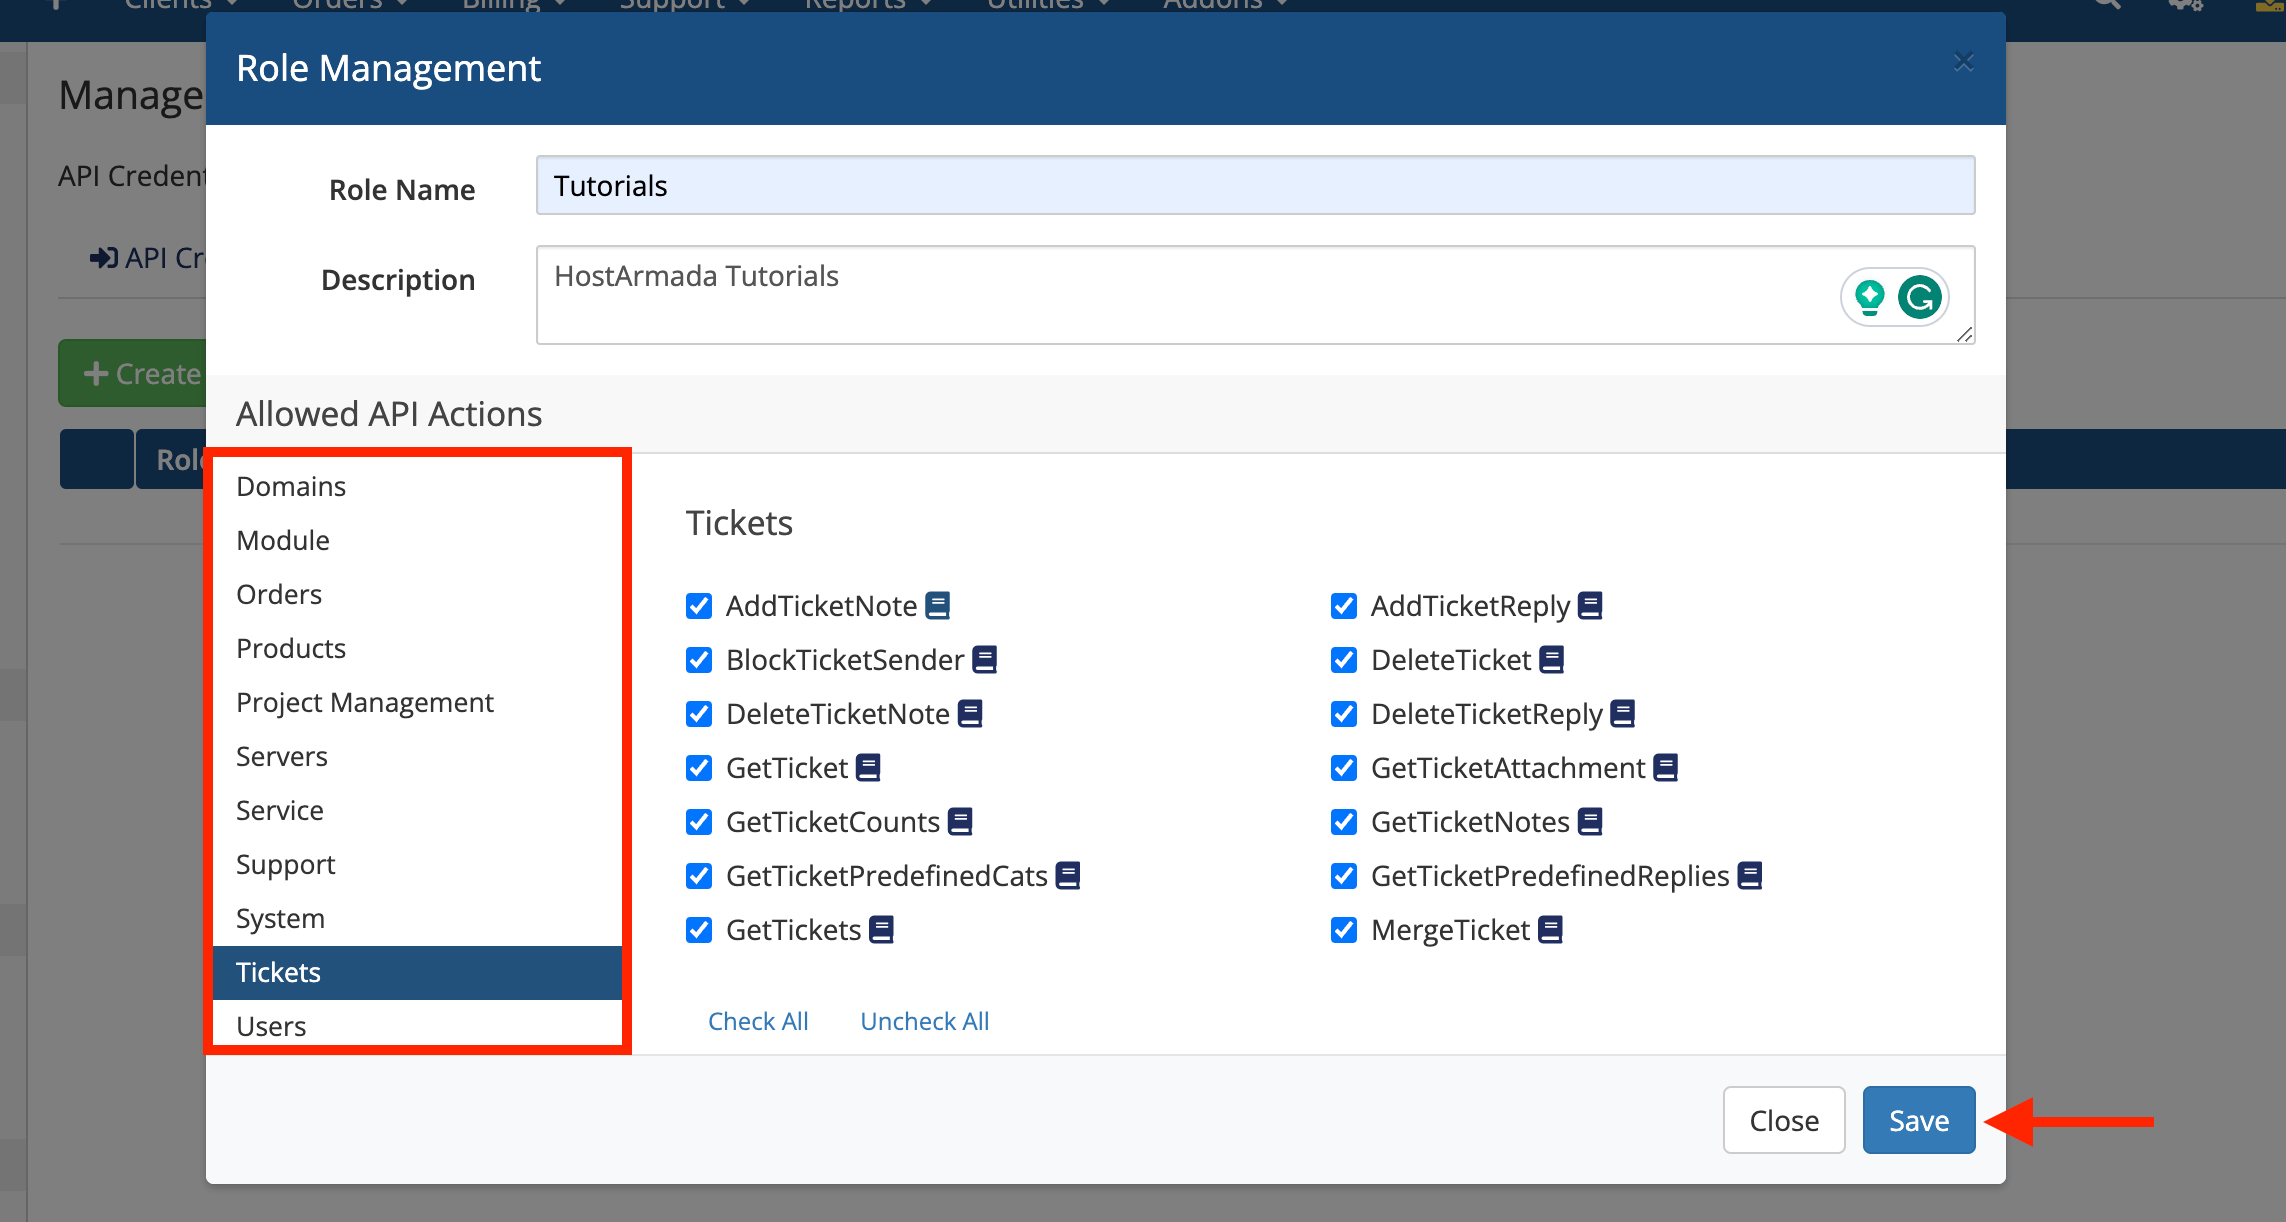Click the Create button in background page

pyautogui.click(x=133, y=373)
